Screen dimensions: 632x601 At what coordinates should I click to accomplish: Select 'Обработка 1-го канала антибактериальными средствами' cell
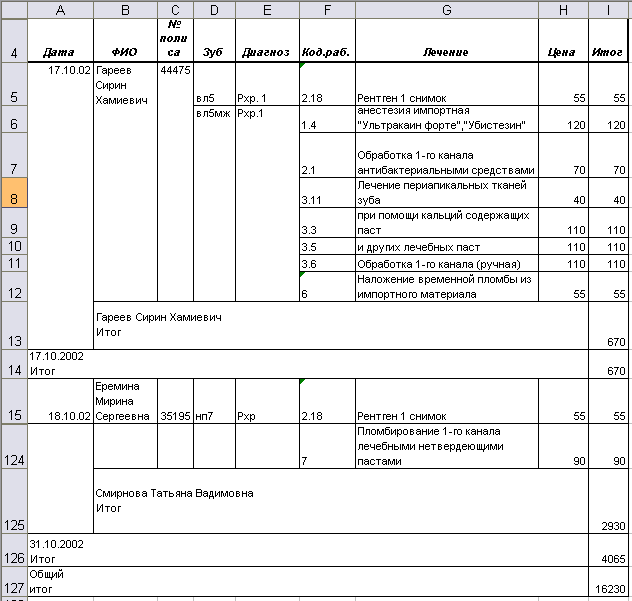447,155
